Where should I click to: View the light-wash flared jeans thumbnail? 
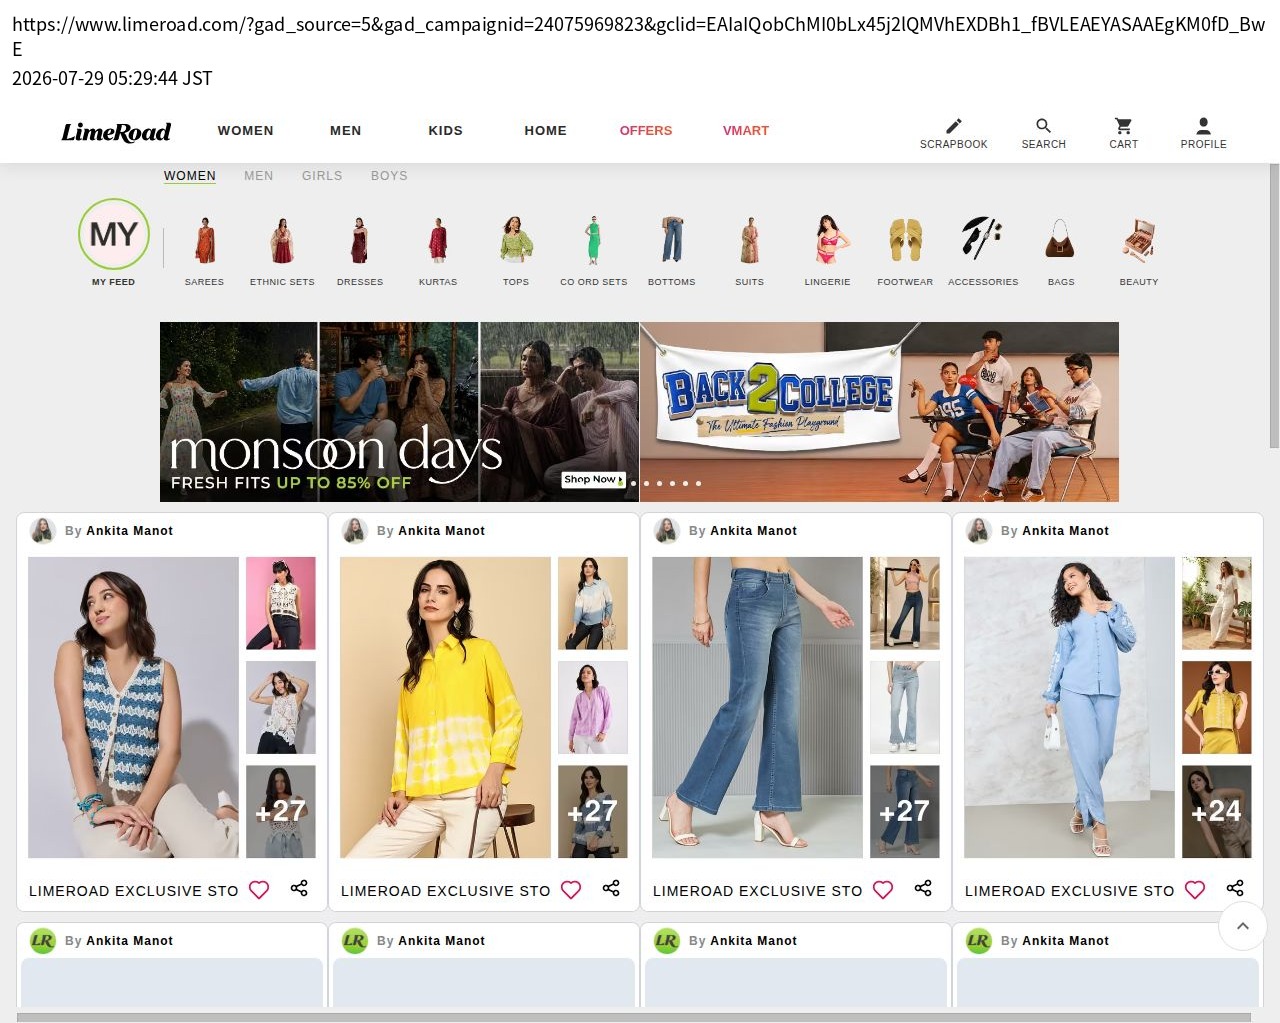905,708
